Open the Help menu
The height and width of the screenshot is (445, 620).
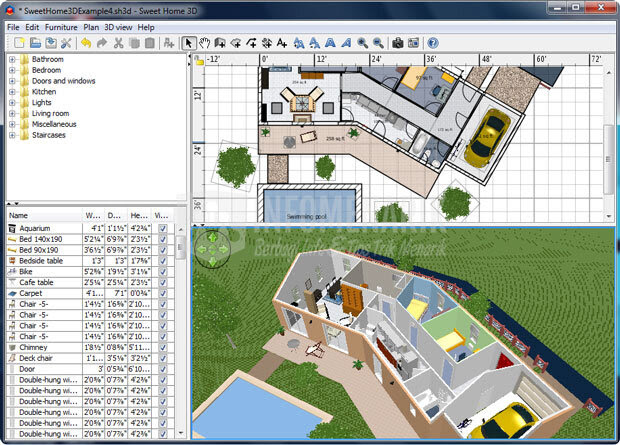(x=146, y=27)
